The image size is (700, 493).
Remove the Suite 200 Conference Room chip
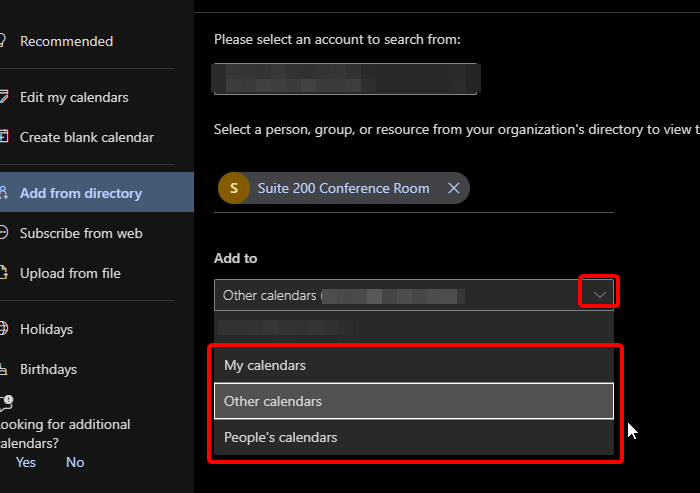(453, 188)
